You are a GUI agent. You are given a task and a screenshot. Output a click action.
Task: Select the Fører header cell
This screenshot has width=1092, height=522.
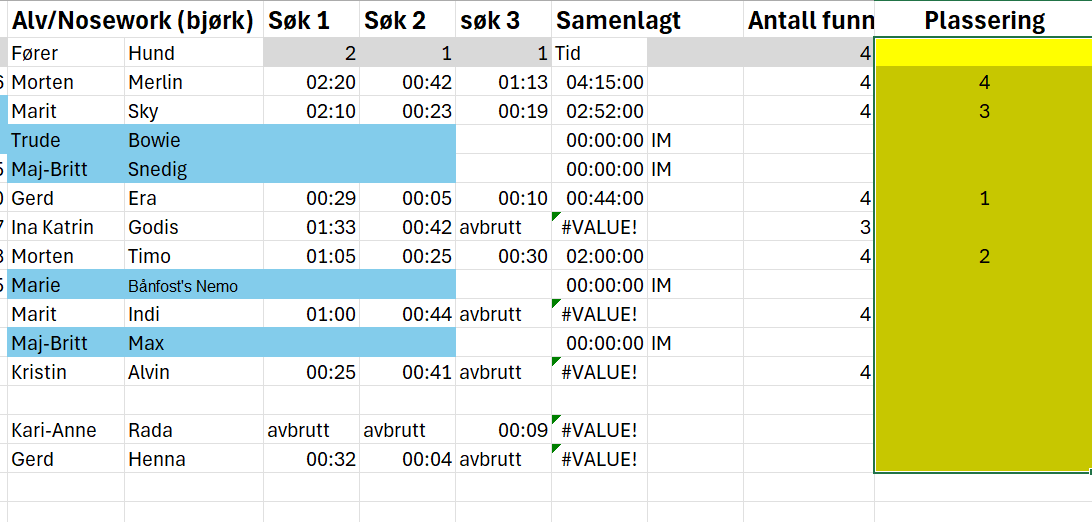[x=65, y=53]
